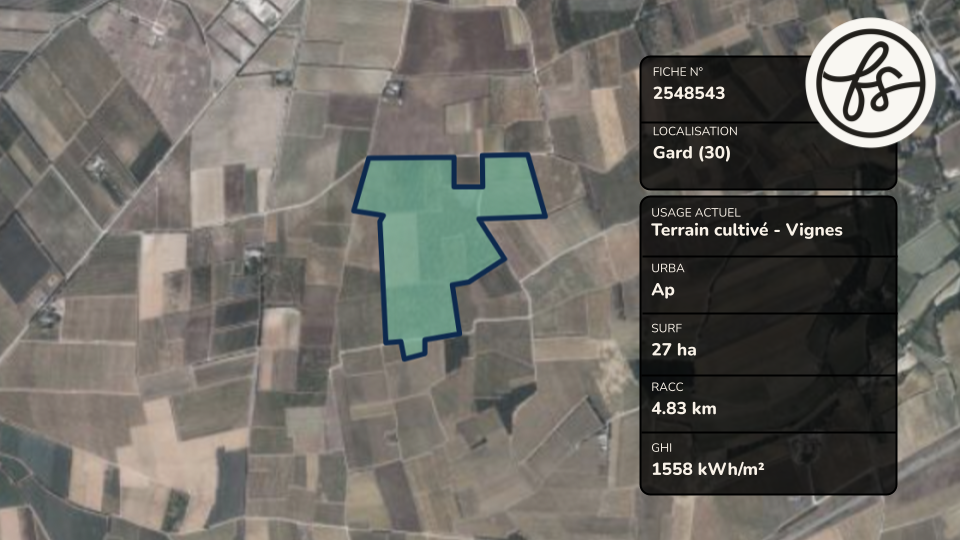
Task: Click the 1558 kWh/m² irradiation value
Action: click(x=708, y=469)
